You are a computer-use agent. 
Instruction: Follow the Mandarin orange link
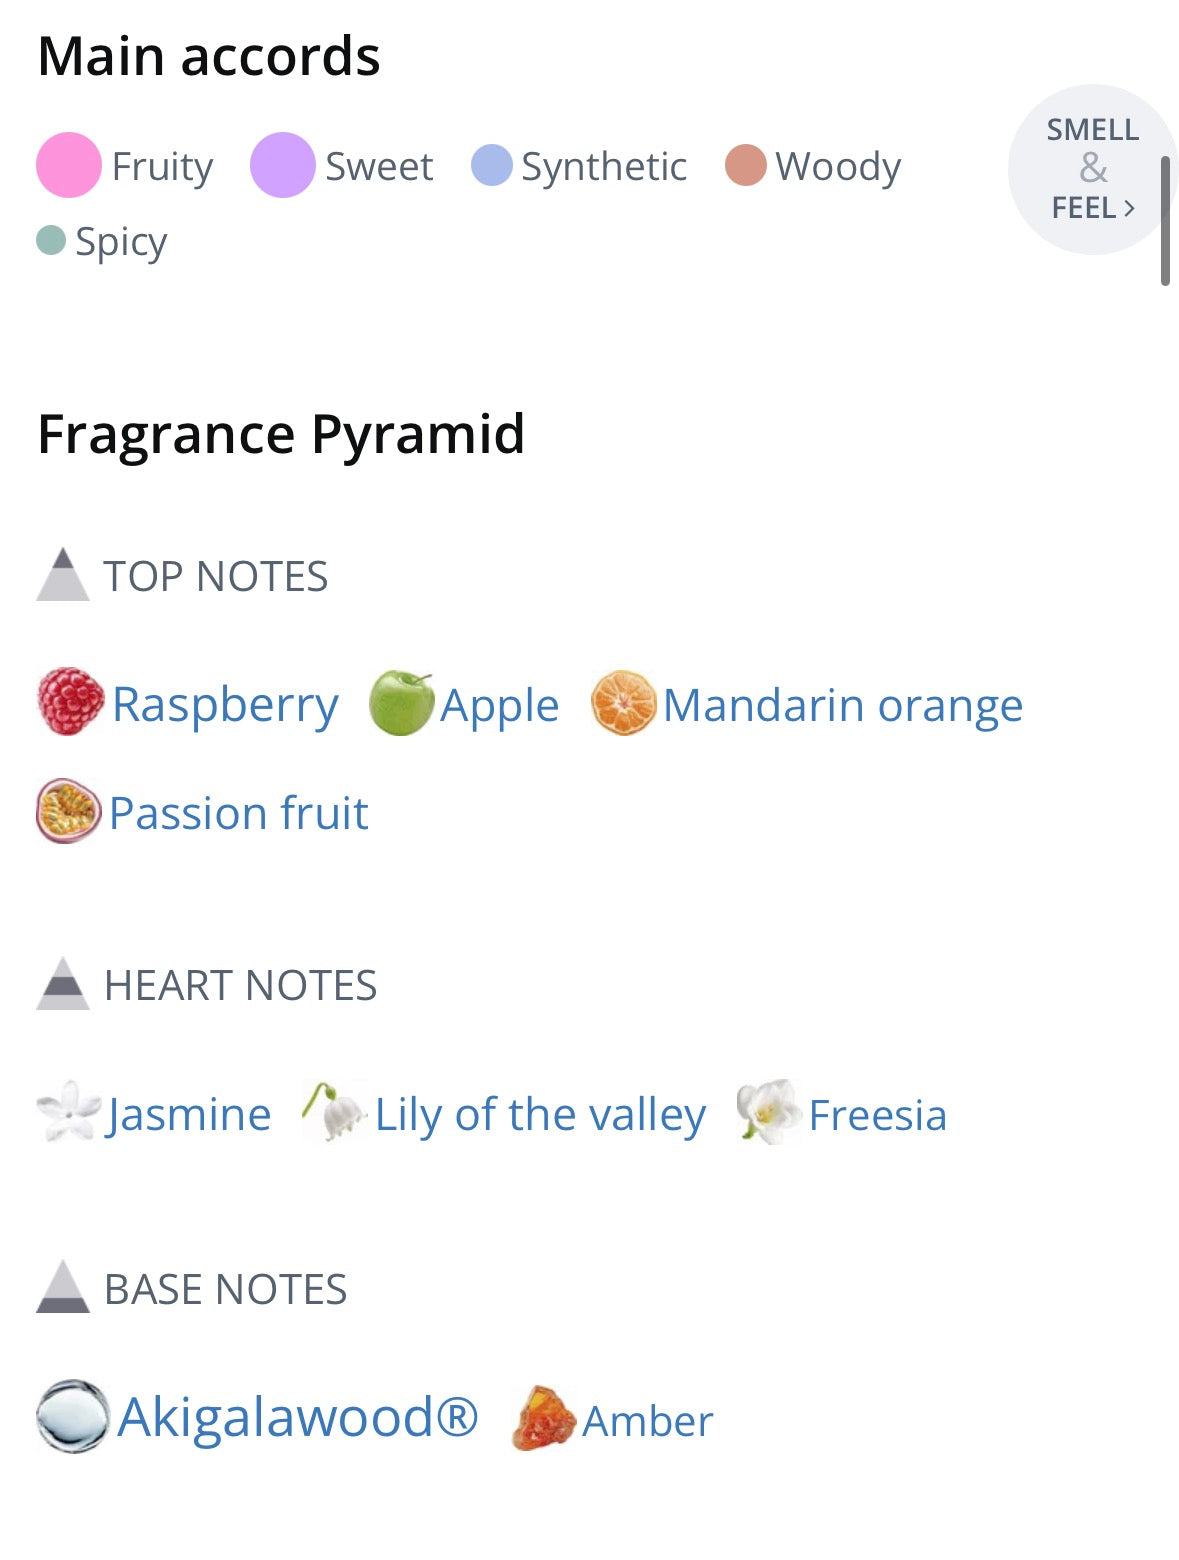(x=842, y=704)
